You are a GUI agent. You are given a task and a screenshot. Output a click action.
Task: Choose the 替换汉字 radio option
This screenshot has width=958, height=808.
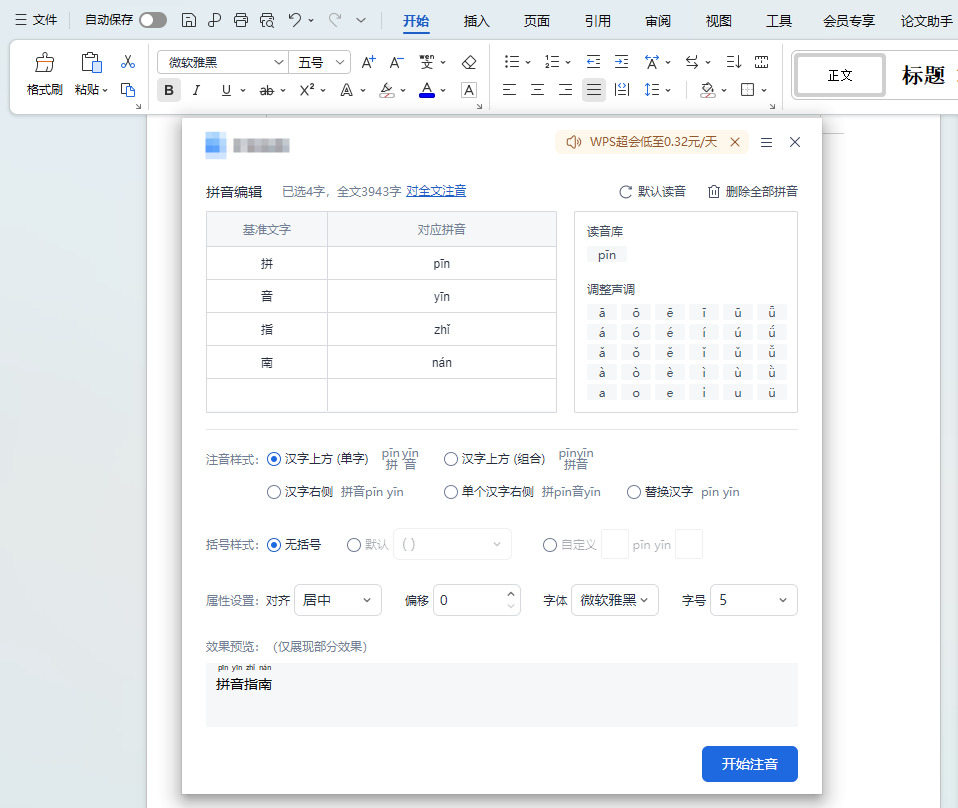click(x=634, y=492)
